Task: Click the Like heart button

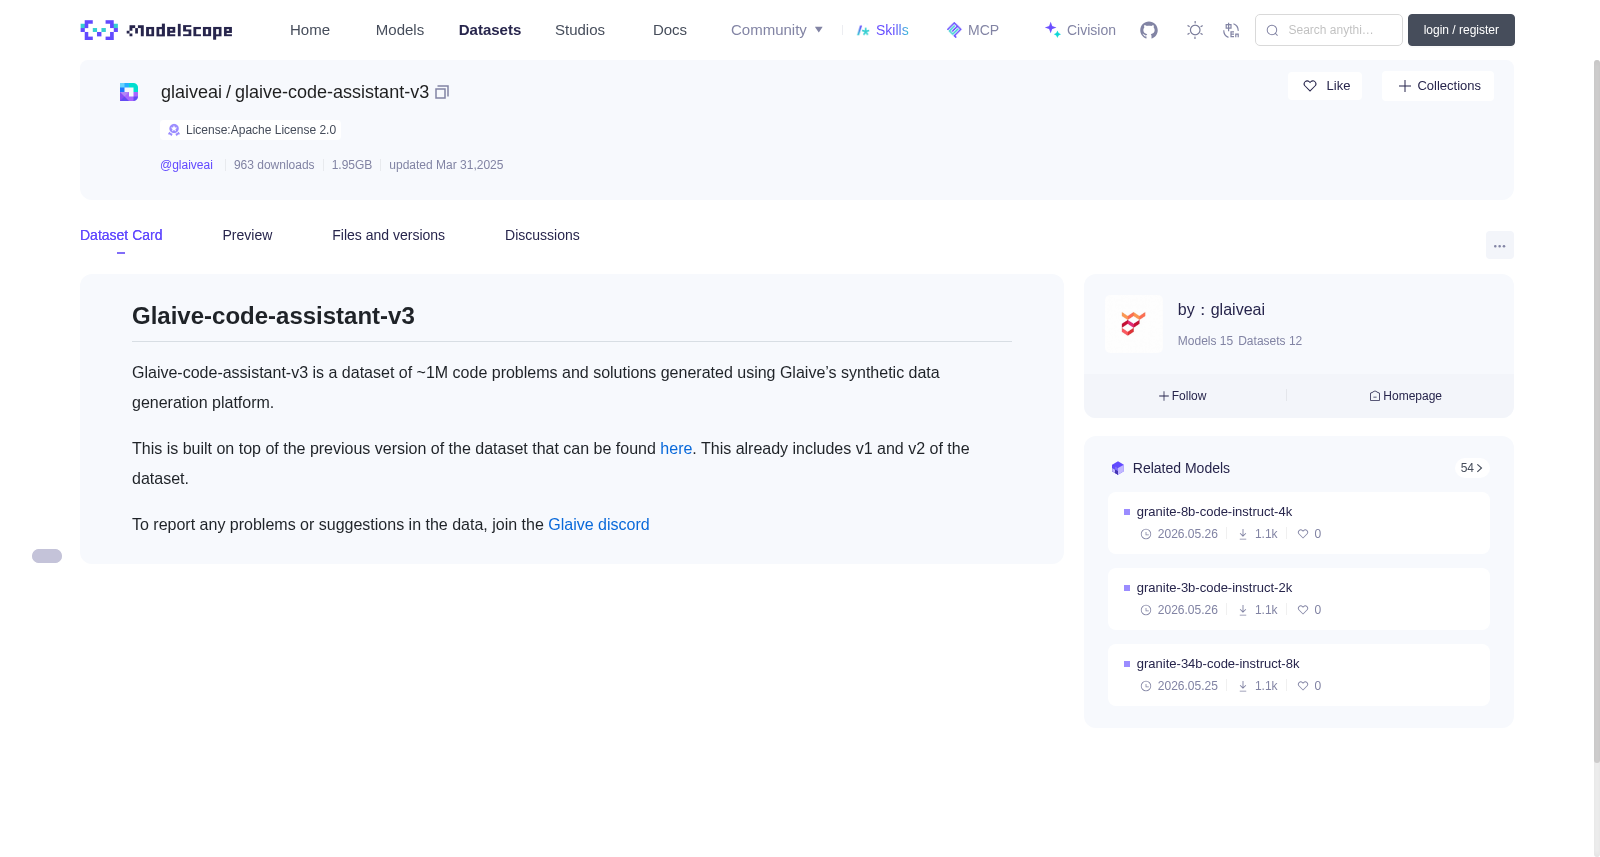Action: click(x=1325, y=86)
